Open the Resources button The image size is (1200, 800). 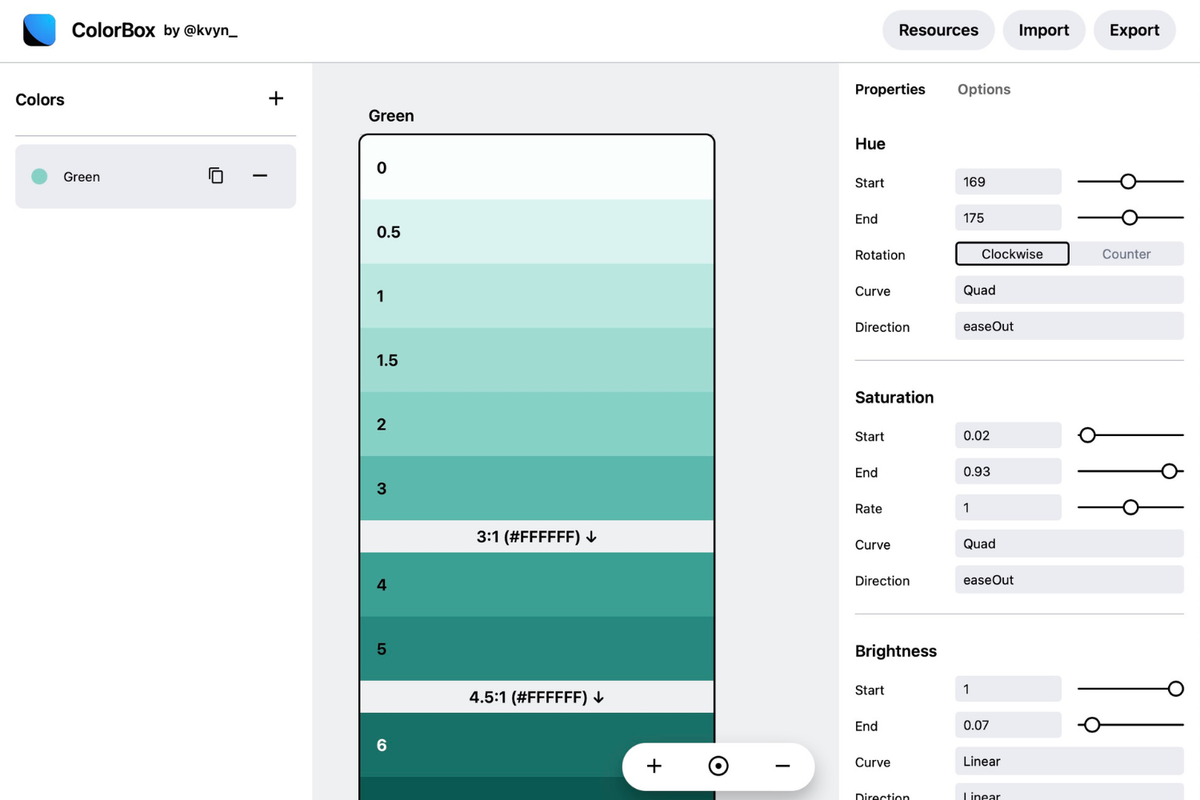click(x=938, y=30)
